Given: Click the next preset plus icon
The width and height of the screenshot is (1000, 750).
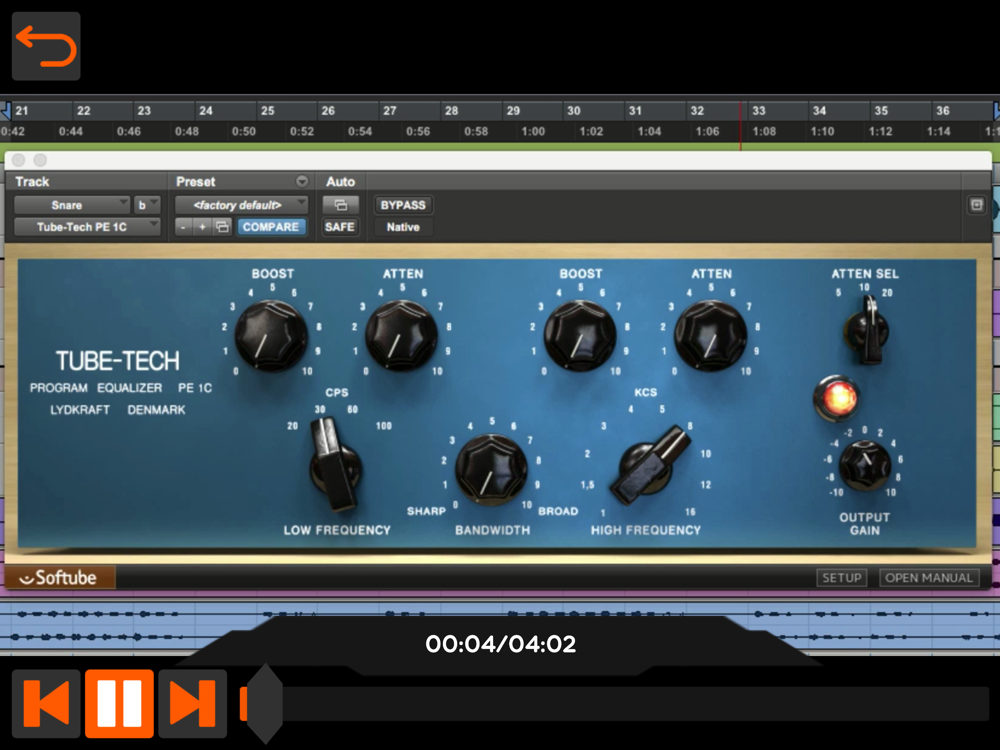Looking at the screenshot, I should [202, 227].
